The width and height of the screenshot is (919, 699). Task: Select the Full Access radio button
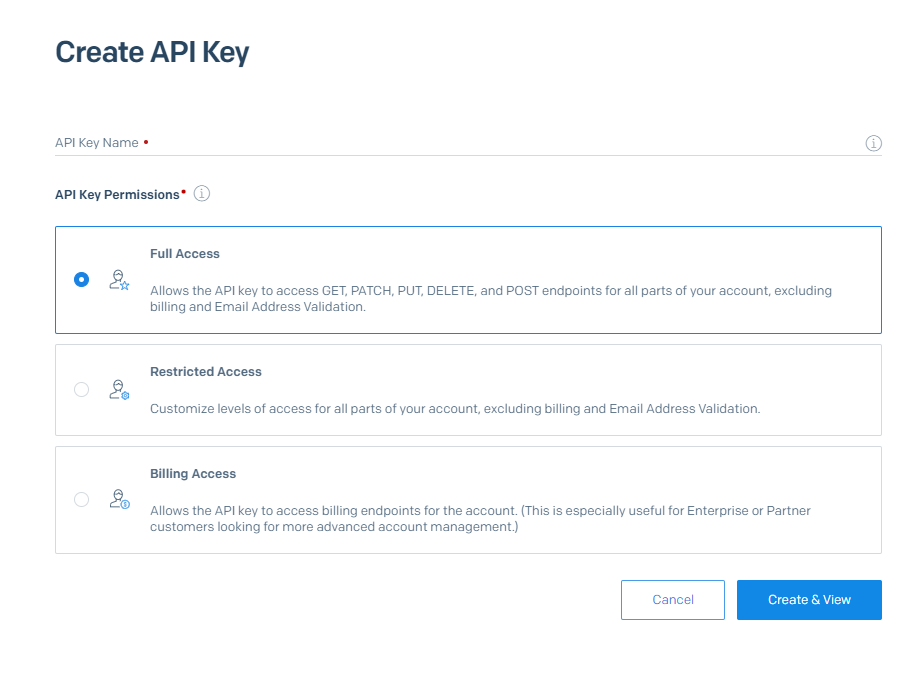(81, 280)
